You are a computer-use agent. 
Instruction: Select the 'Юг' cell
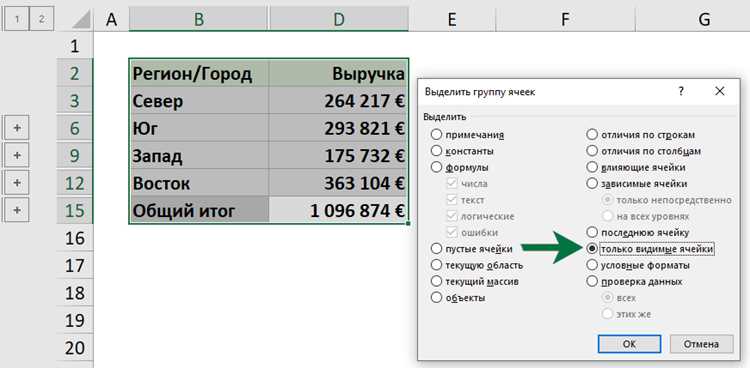click(199, 128)
